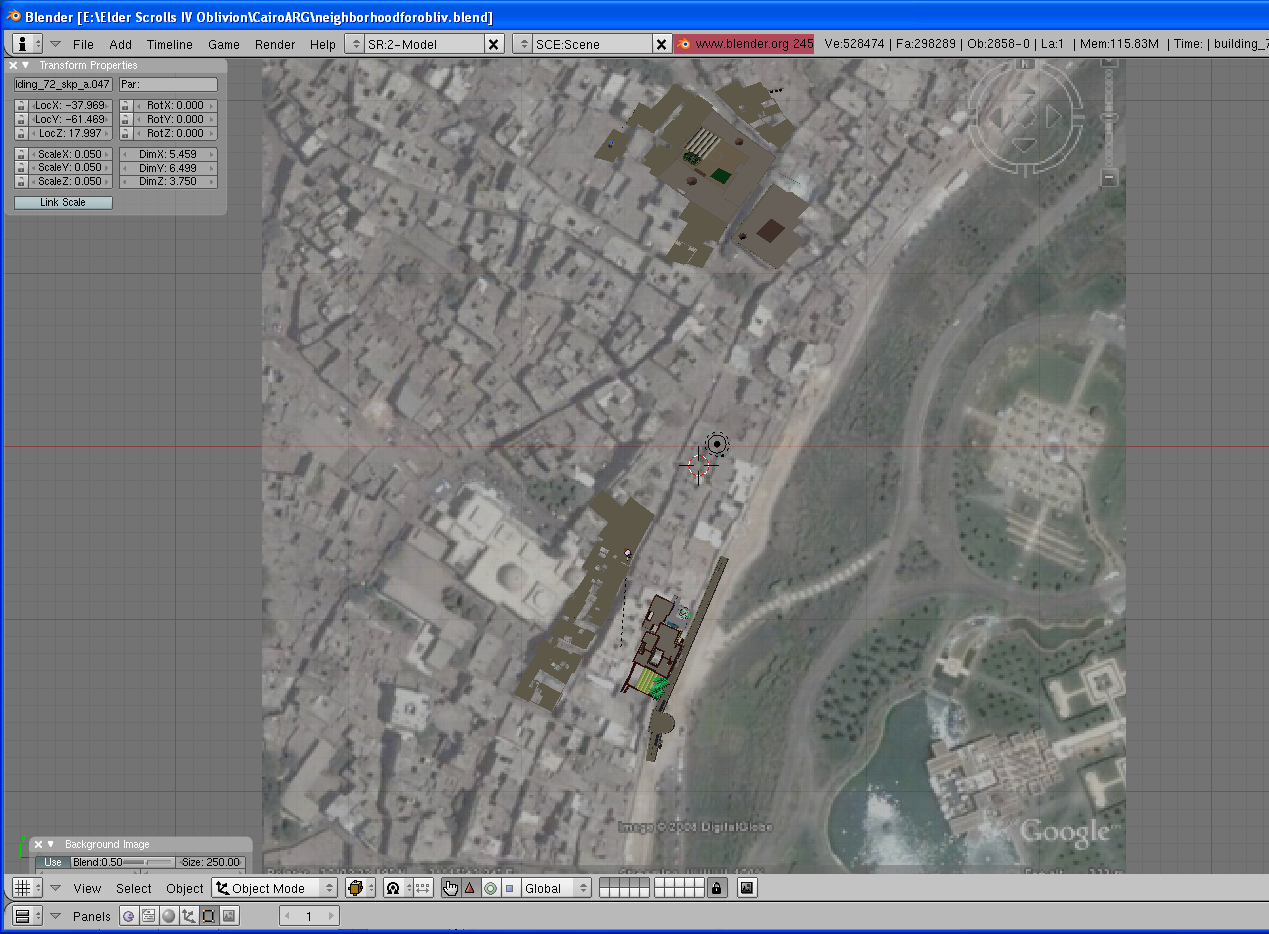Open the Info window type selector icon
This screenshot has height=934, width=1269.
(27, 44)
